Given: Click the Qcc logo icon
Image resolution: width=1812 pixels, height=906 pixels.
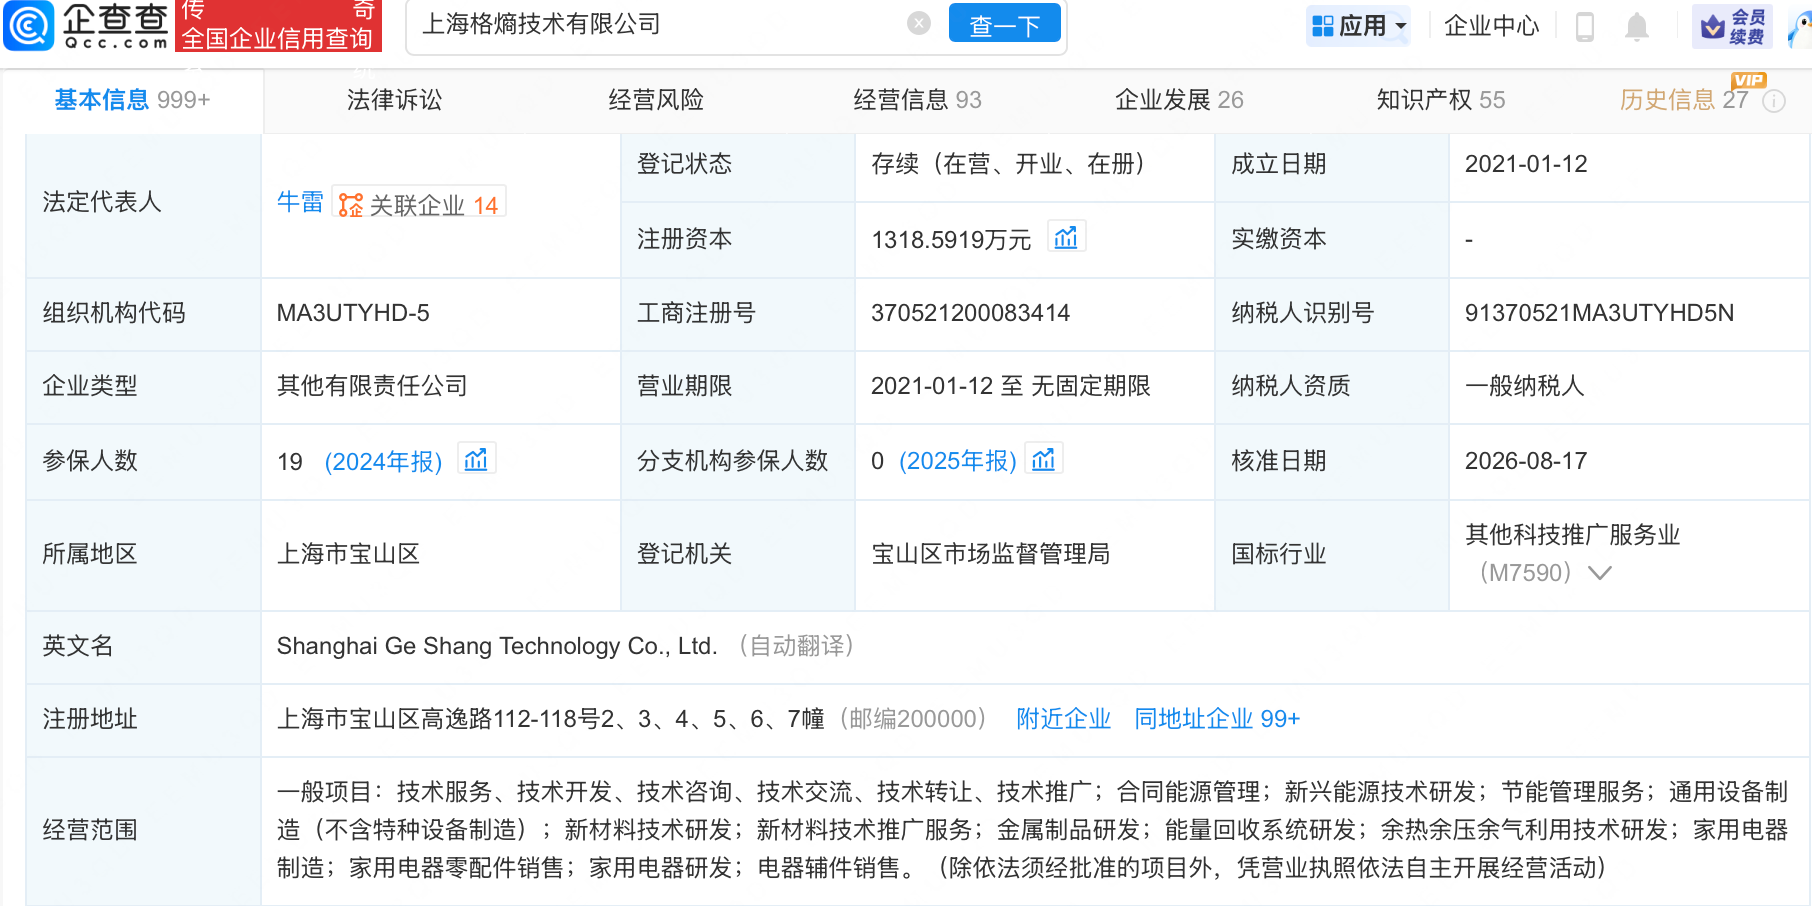Looking at the screenshot, I should pos(28,25).
